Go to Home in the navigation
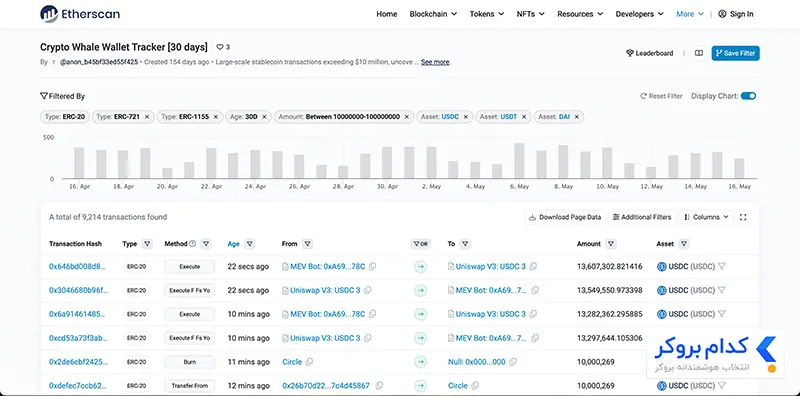Image resolution: width=800 pixels, height=396 pixels. 387,14
